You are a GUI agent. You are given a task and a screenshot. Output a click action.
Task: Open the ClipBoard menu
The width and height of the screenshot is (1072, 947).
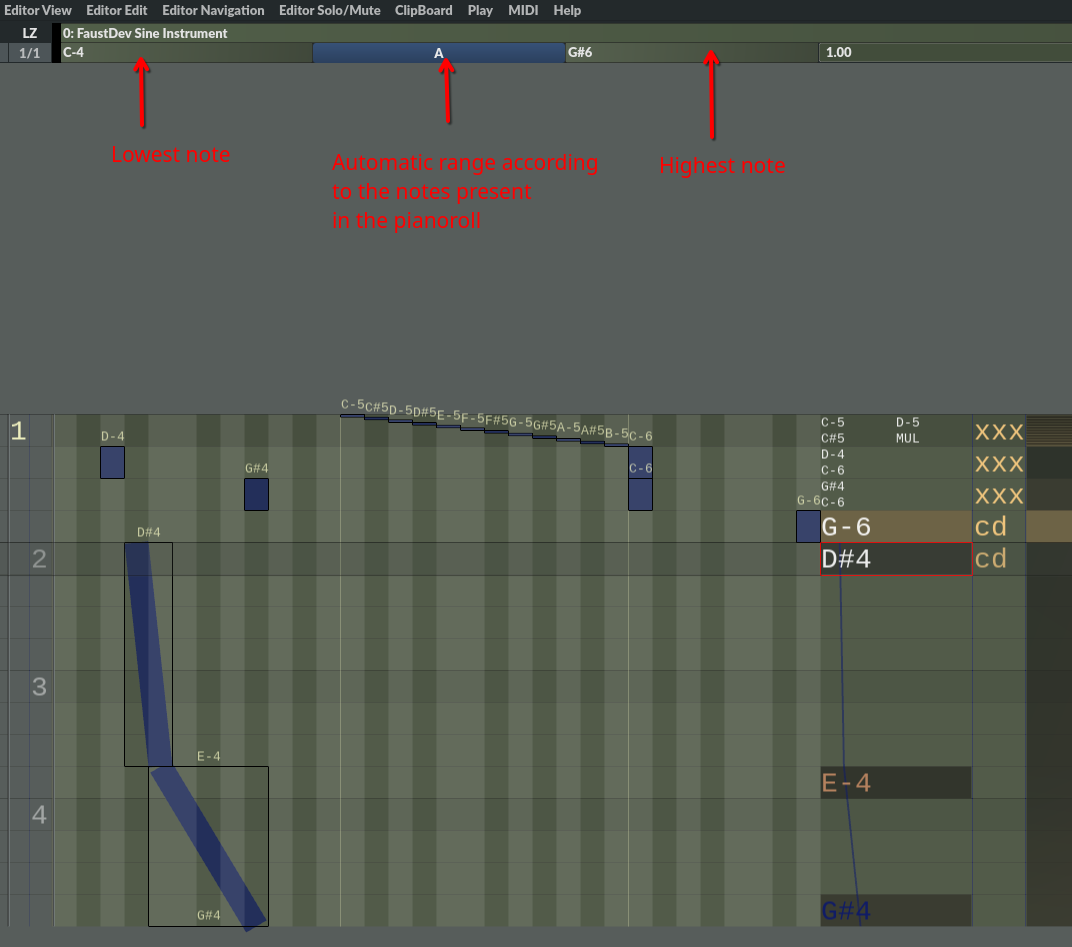point(423,10)
